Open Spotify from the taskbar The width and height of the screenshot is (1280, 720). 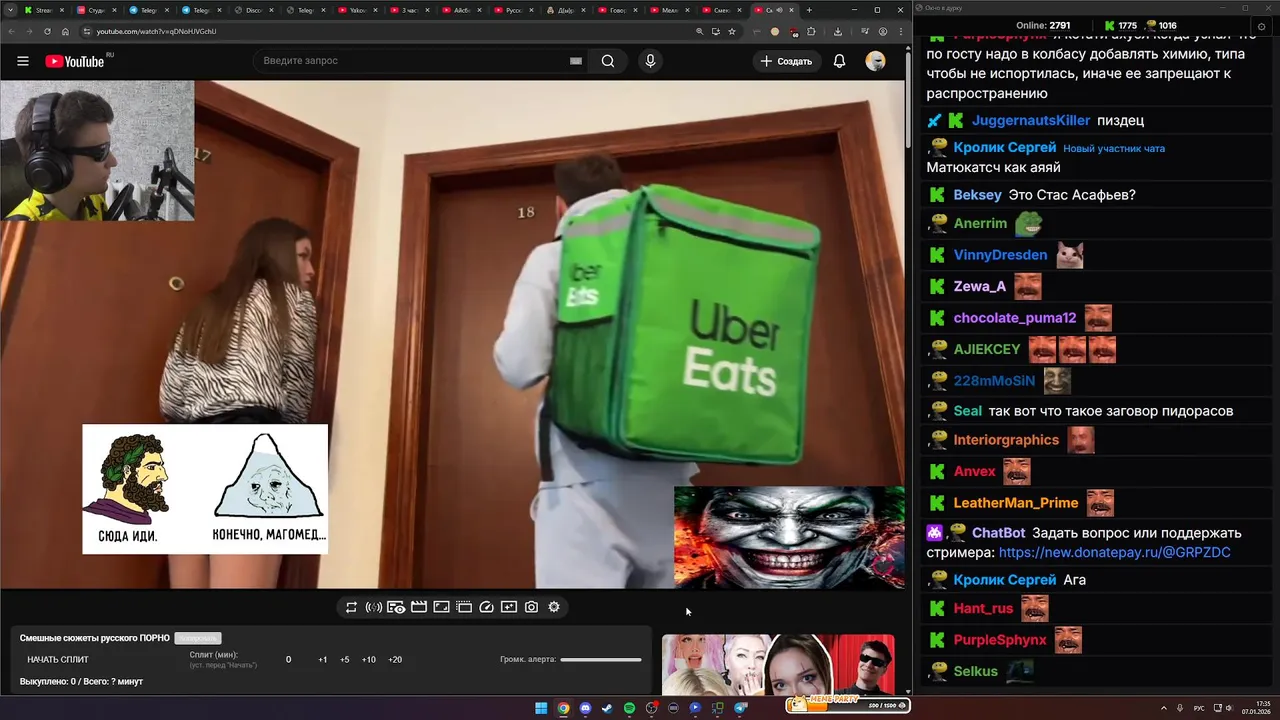click(629, 708)
